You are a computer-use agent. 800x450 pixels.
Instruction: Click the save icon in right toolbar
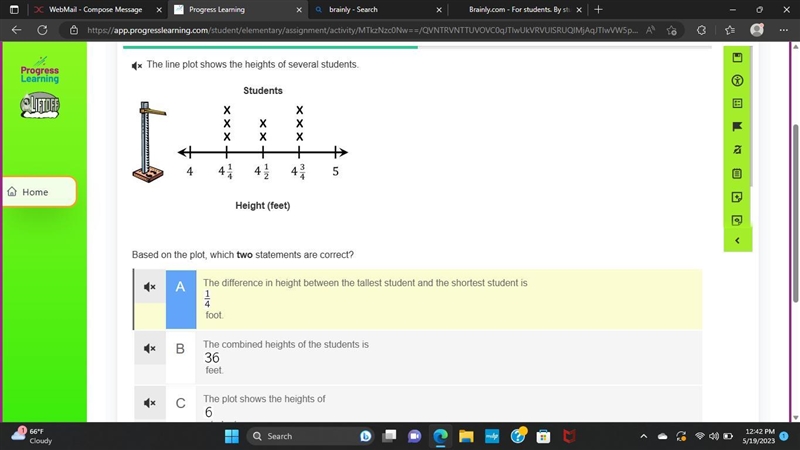click(737, 58)
